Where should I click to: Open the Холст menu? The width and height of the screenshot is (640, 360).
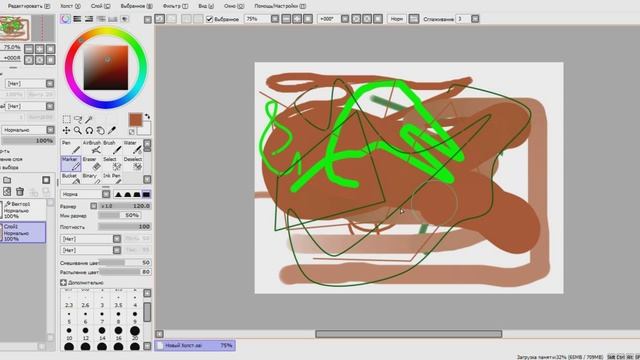(70, 6)
